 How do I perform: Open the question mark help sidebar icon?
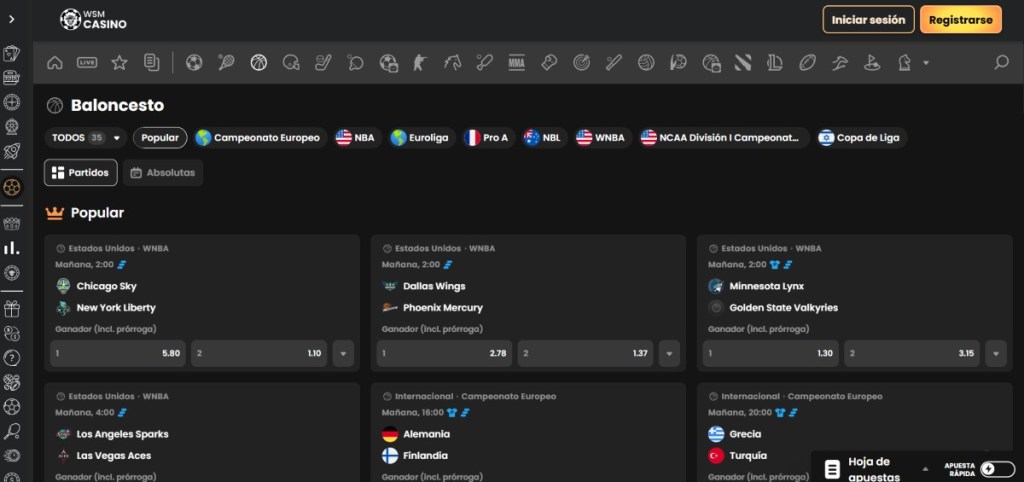(x=12, y=357)
